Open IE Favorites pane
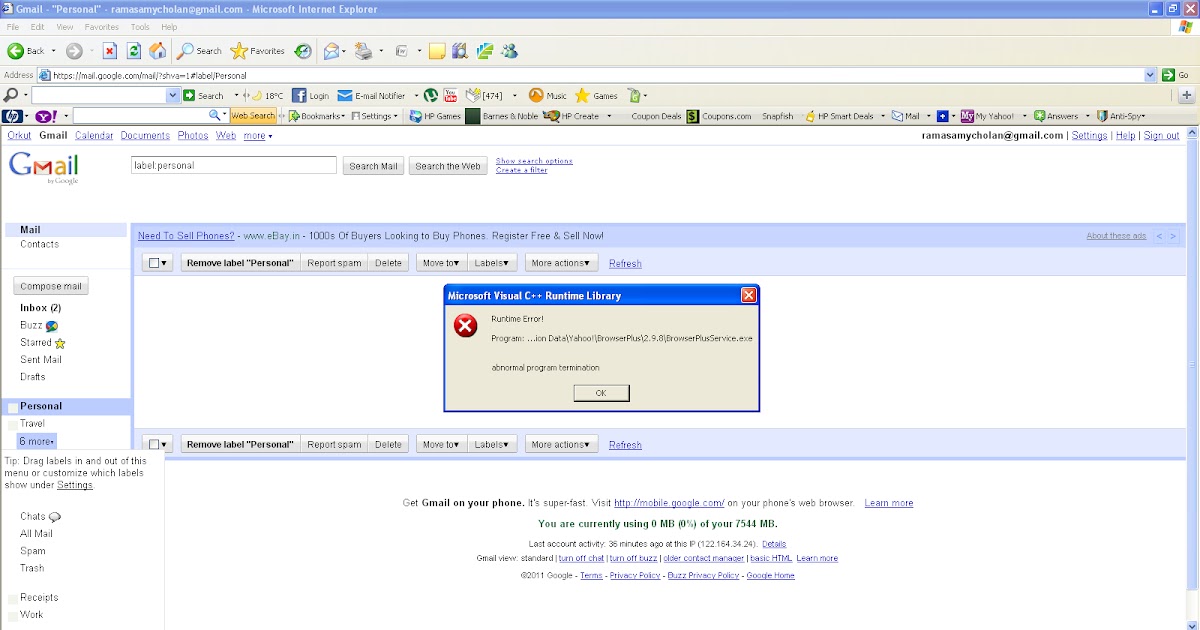The width and height of the screenshot is (1200, 630). point(258,51)
